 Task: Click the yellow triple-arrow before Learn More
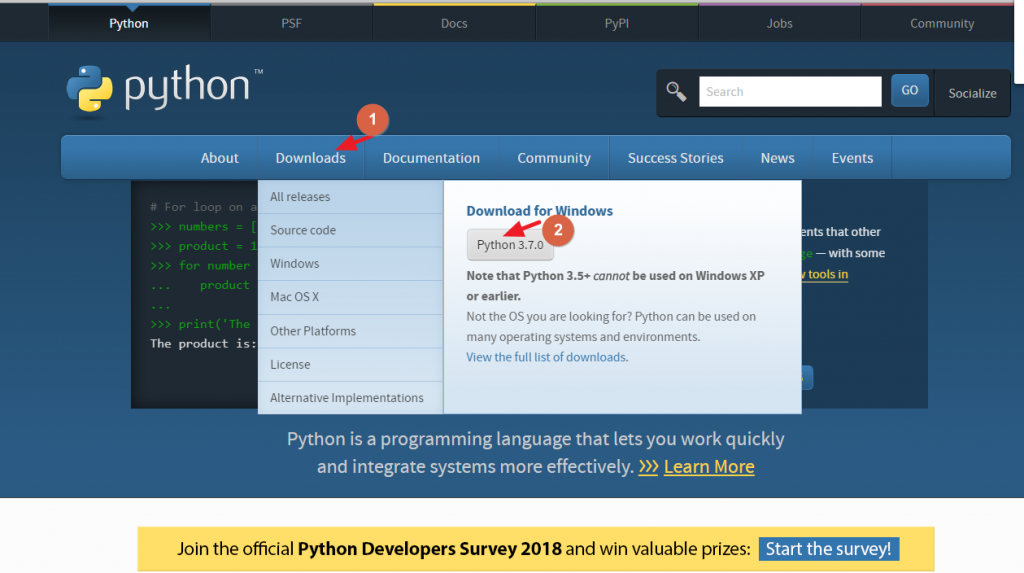pyautogui.click(x=648, y=467)
